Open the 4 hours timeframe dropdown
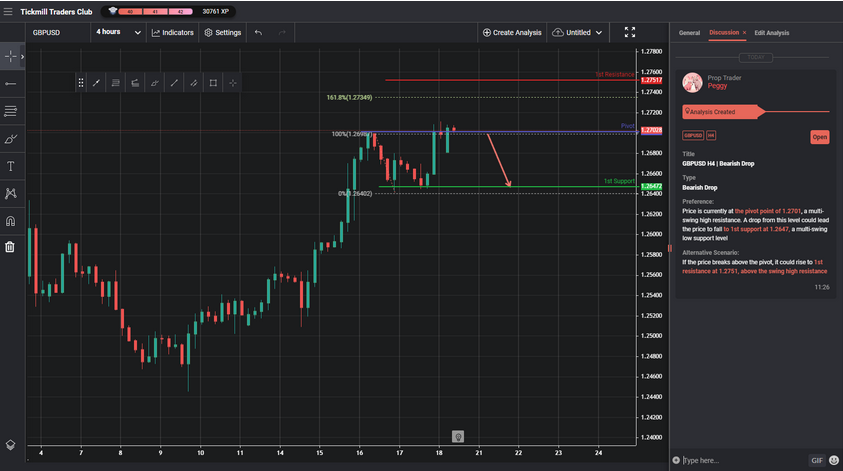 tap(118, 32)
